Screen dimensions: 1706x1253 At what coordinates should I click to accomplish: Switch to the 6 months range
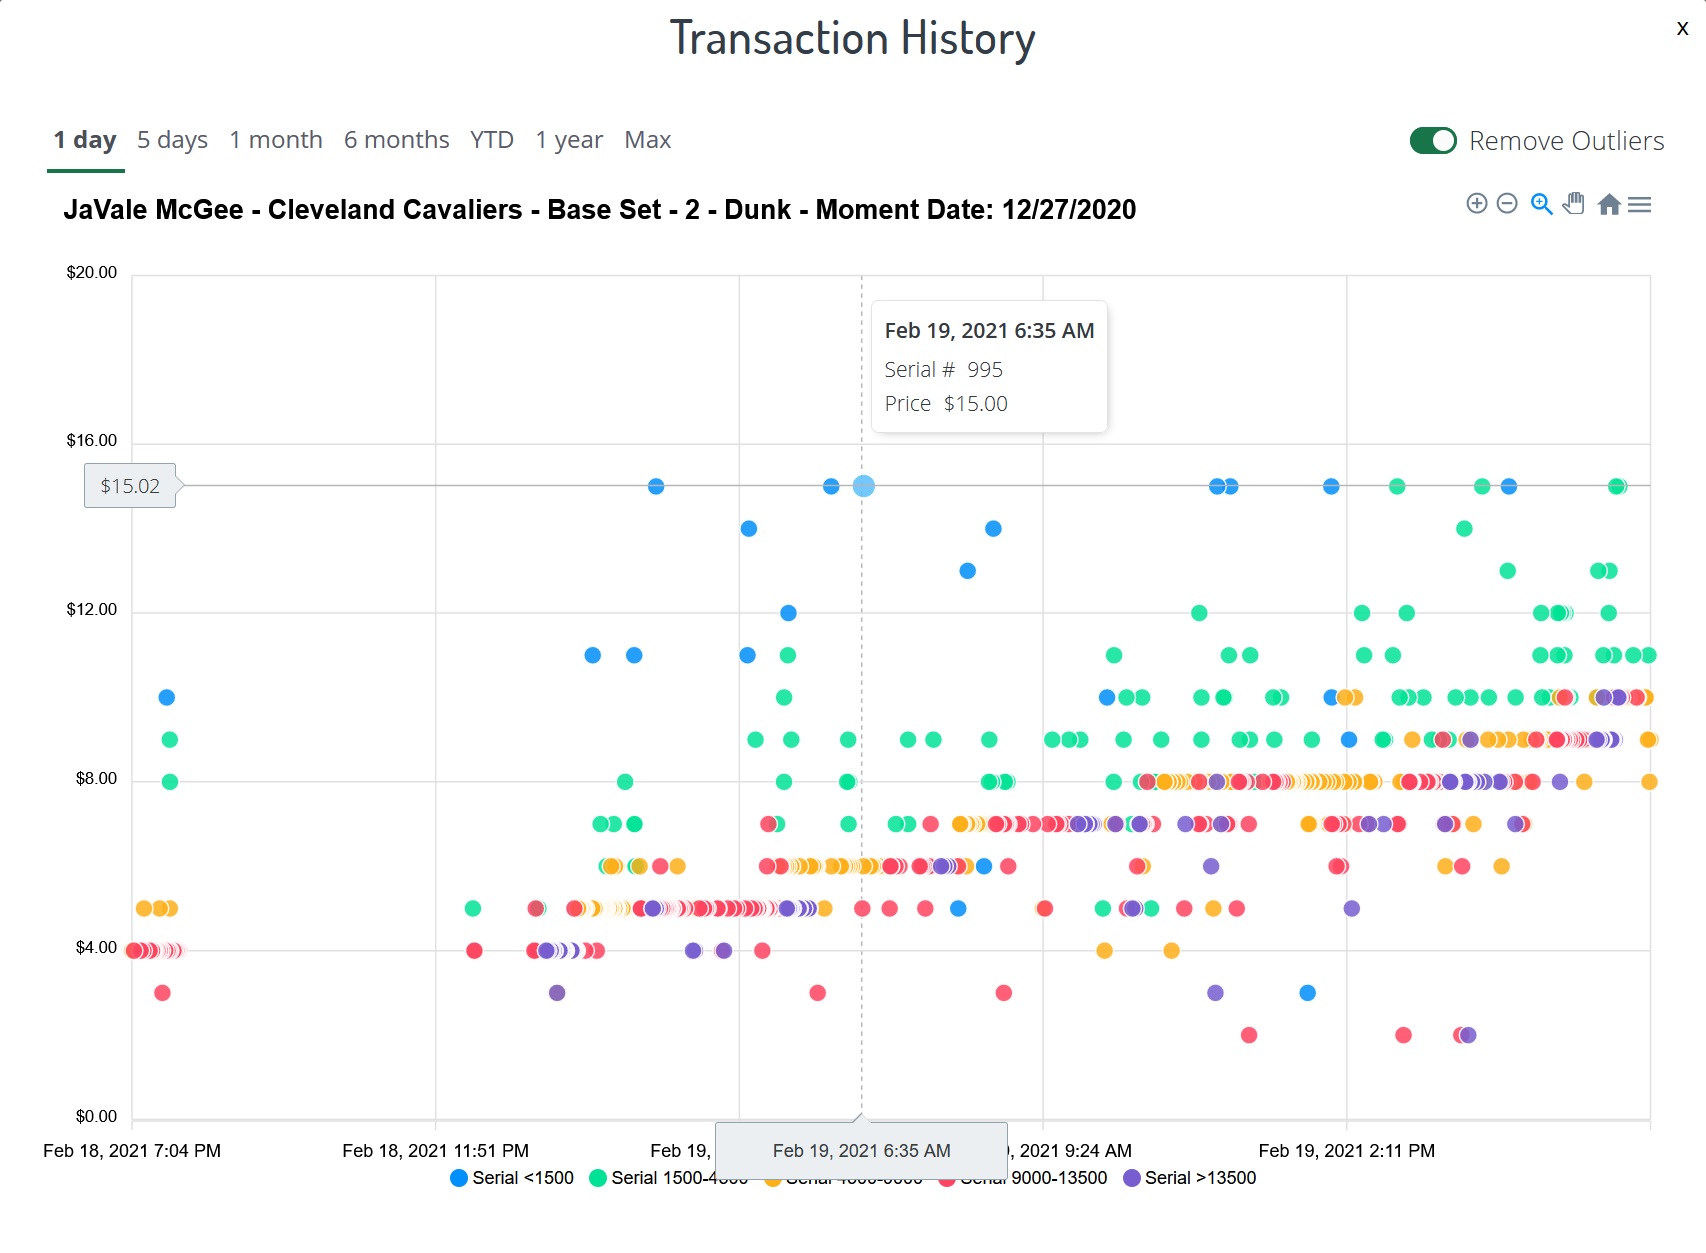point(397,140)
